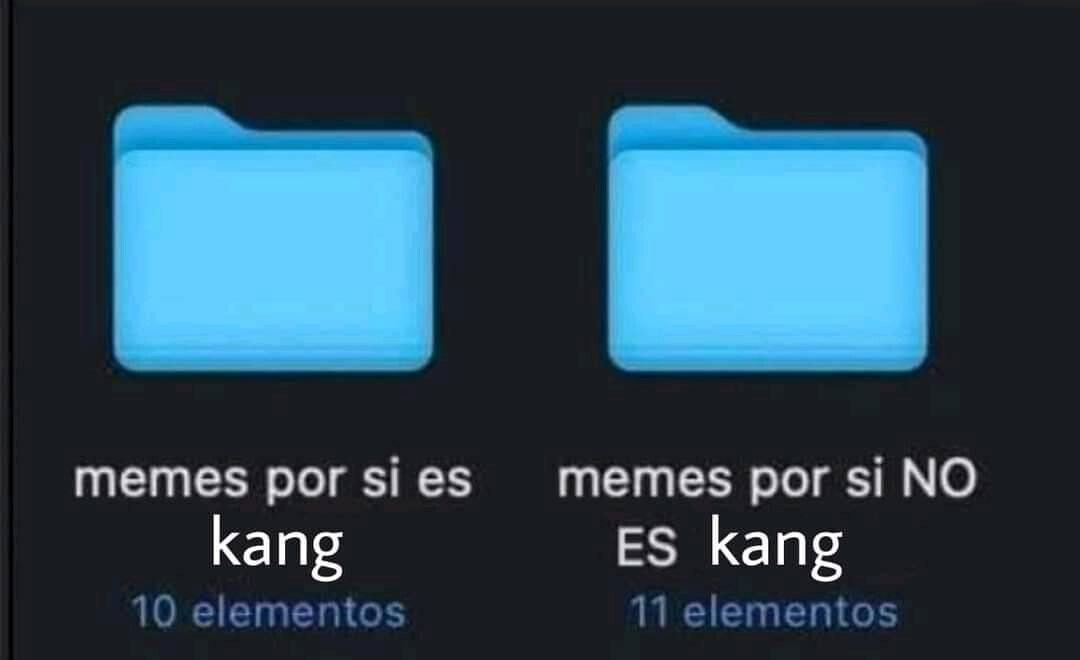This screenshot has height=660, width=1080.
Task: Open the folder with 10 elementos
Action: coord(273,238)
